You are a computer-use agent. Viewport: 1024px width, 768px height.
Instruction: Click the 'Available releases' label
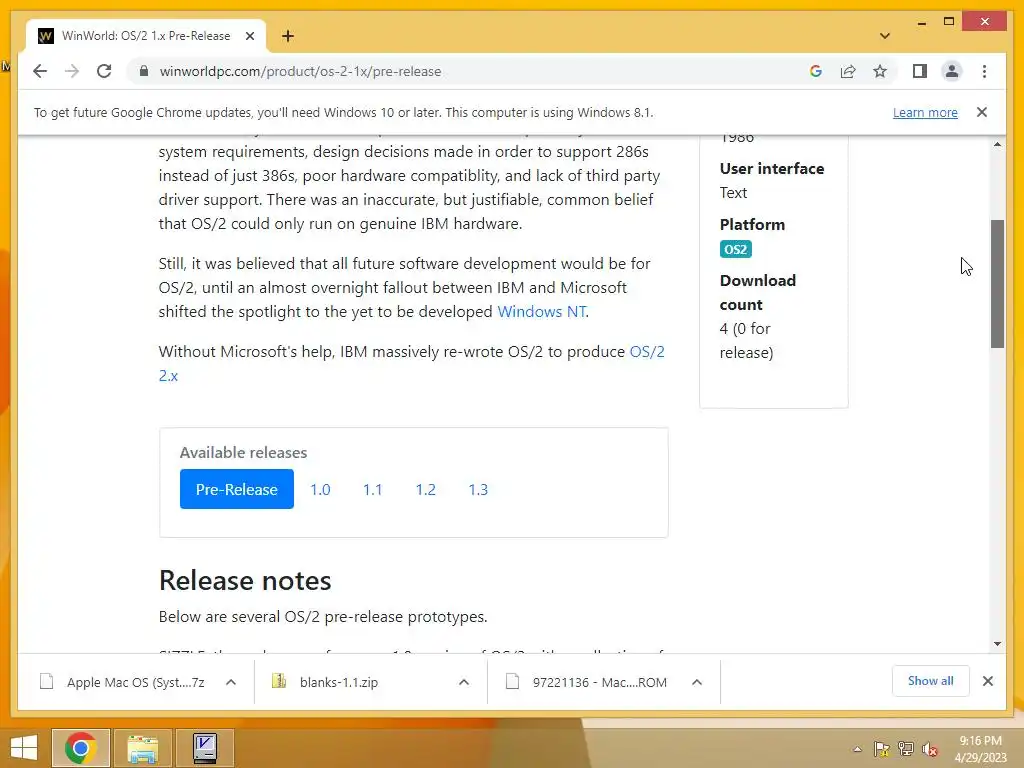(x=243, y=453)
